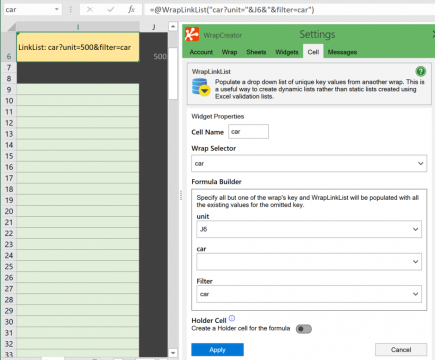Image resolution: width=435 pixels, height=360 pixels.
Task: Click the WrapCreator logo icon
Action: pos(192,34)
